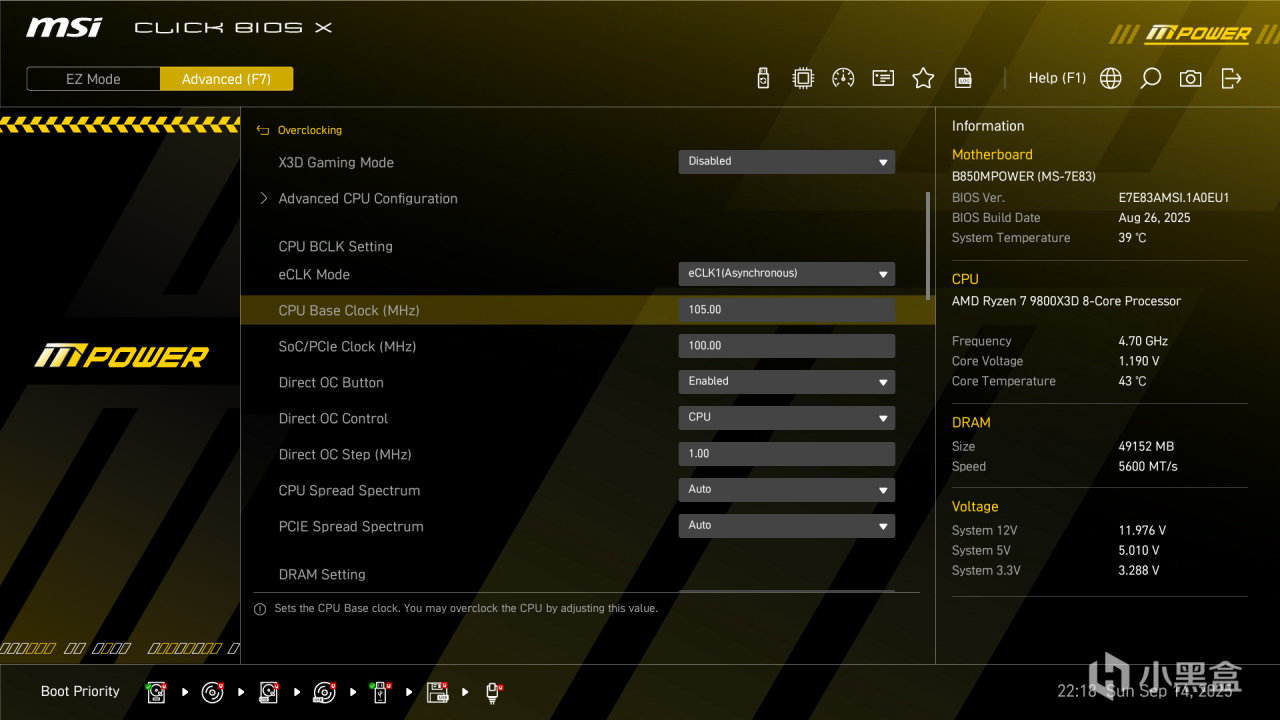This screenshot has width=1280, height=720.
Task: Select the USB CD/DVD boot device icon
Action: tap(325, 691)
